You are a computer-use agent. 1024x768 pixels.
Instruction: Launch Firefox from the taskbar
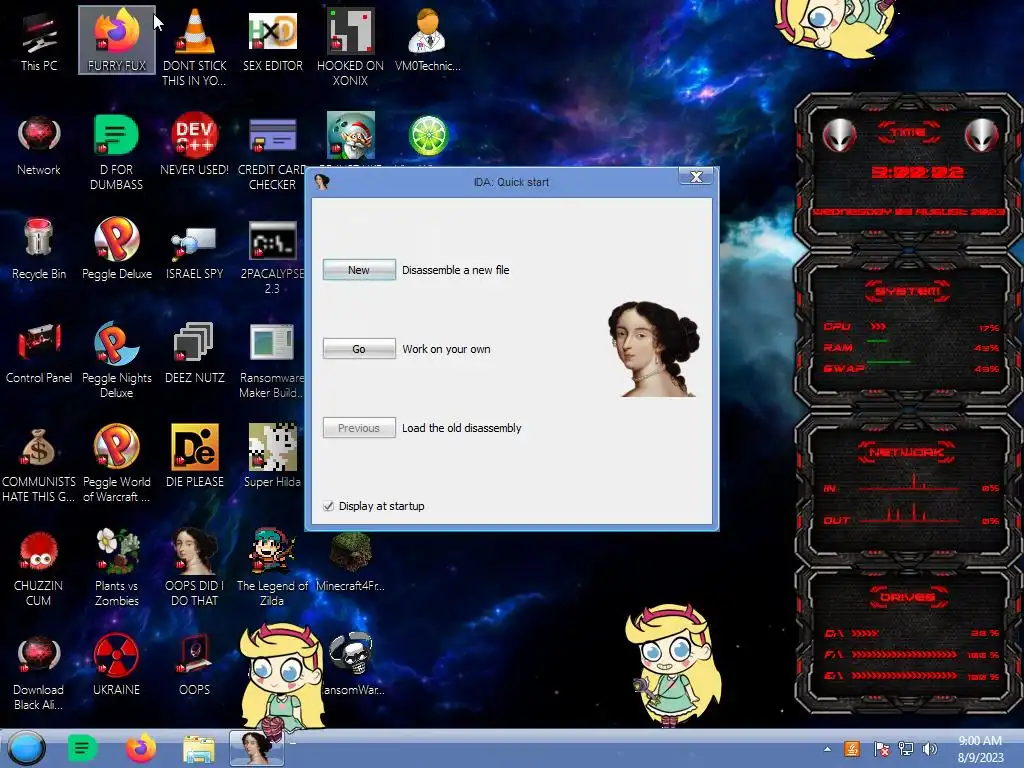141,748
